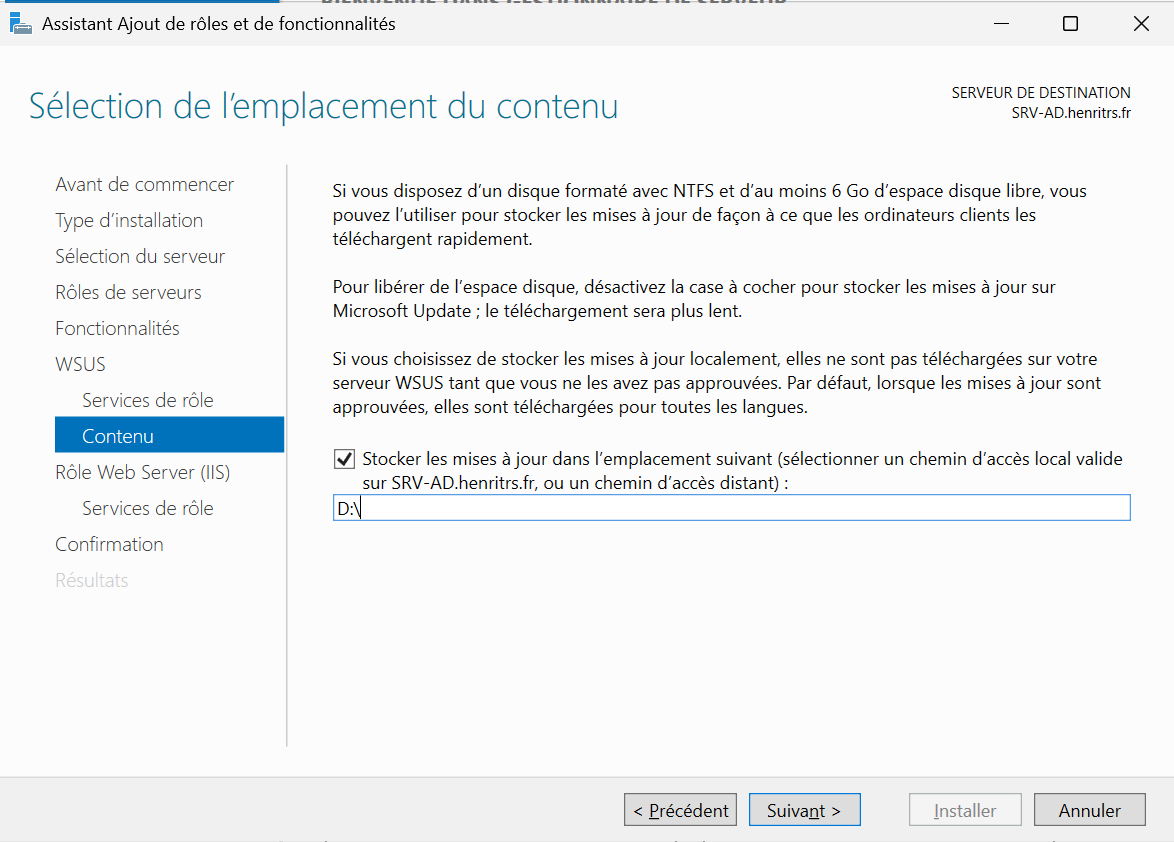
Task: Click the wizard server icon in title bar
Action: pyautogui.click(x=20, y=24)
